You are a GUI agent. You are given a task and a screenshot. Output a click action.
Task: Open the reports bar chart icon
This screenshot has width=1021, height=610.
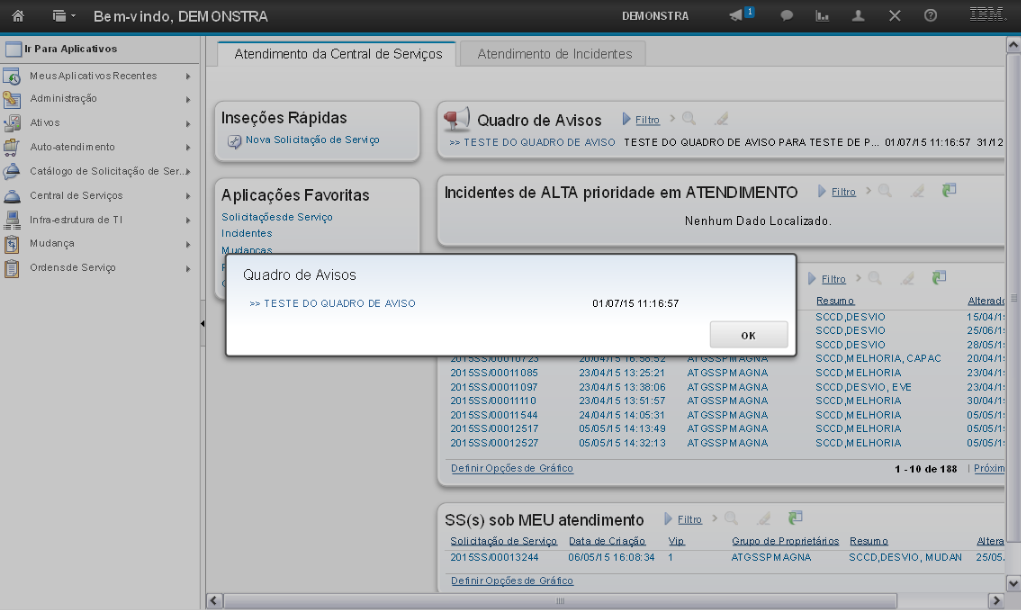click(x=822, y=16)
